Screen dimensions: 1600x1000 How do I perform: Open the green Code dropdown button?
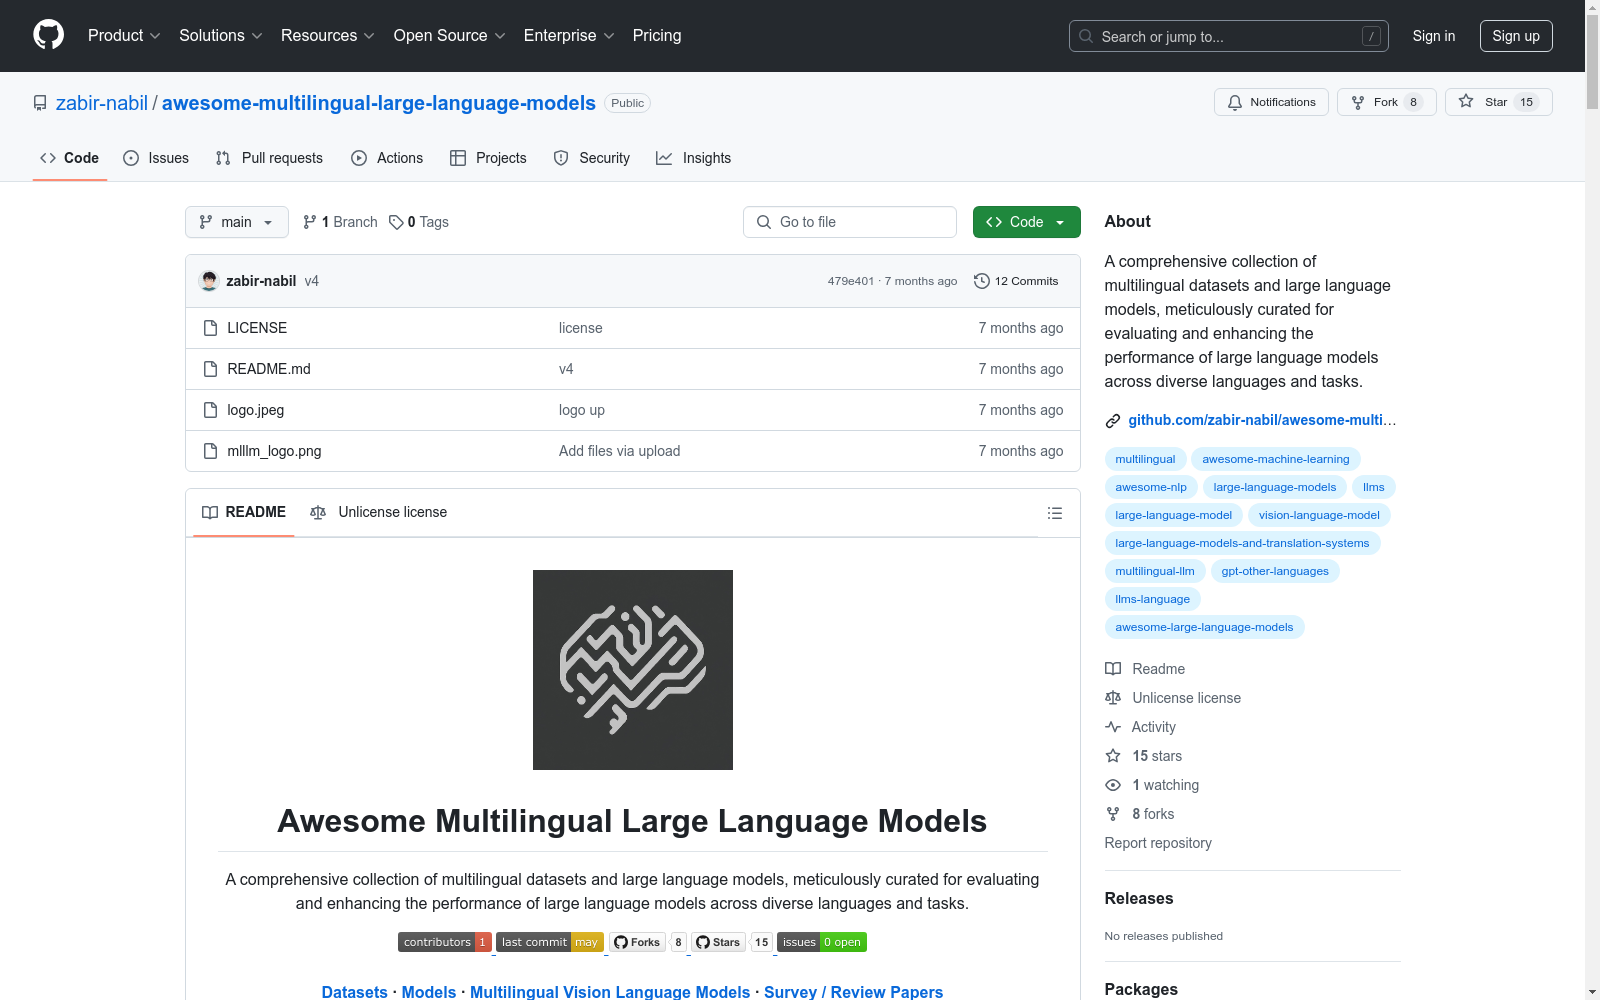(x=1026, y=222)
